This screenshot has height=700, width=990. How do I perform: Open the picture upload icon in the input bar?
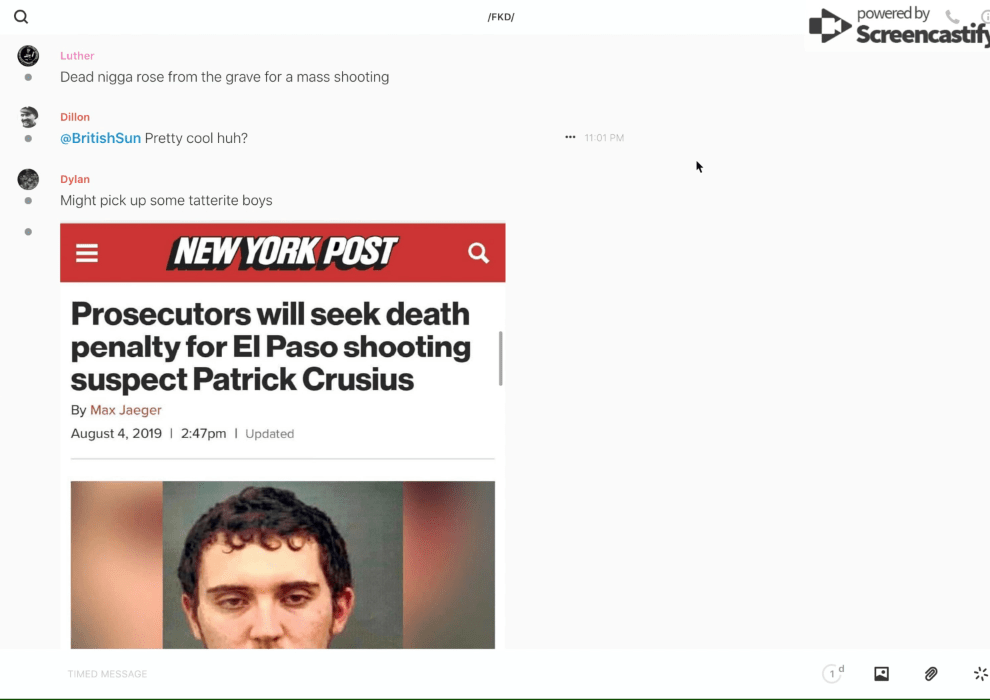(881, 674)
